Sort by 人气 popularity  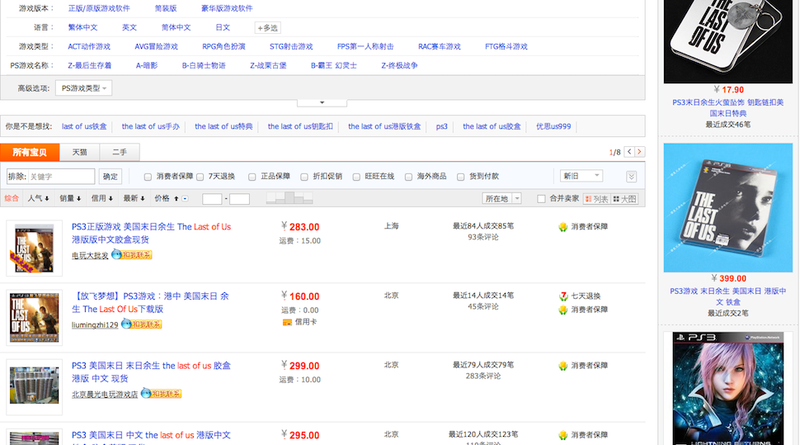[x=38, y=198]
